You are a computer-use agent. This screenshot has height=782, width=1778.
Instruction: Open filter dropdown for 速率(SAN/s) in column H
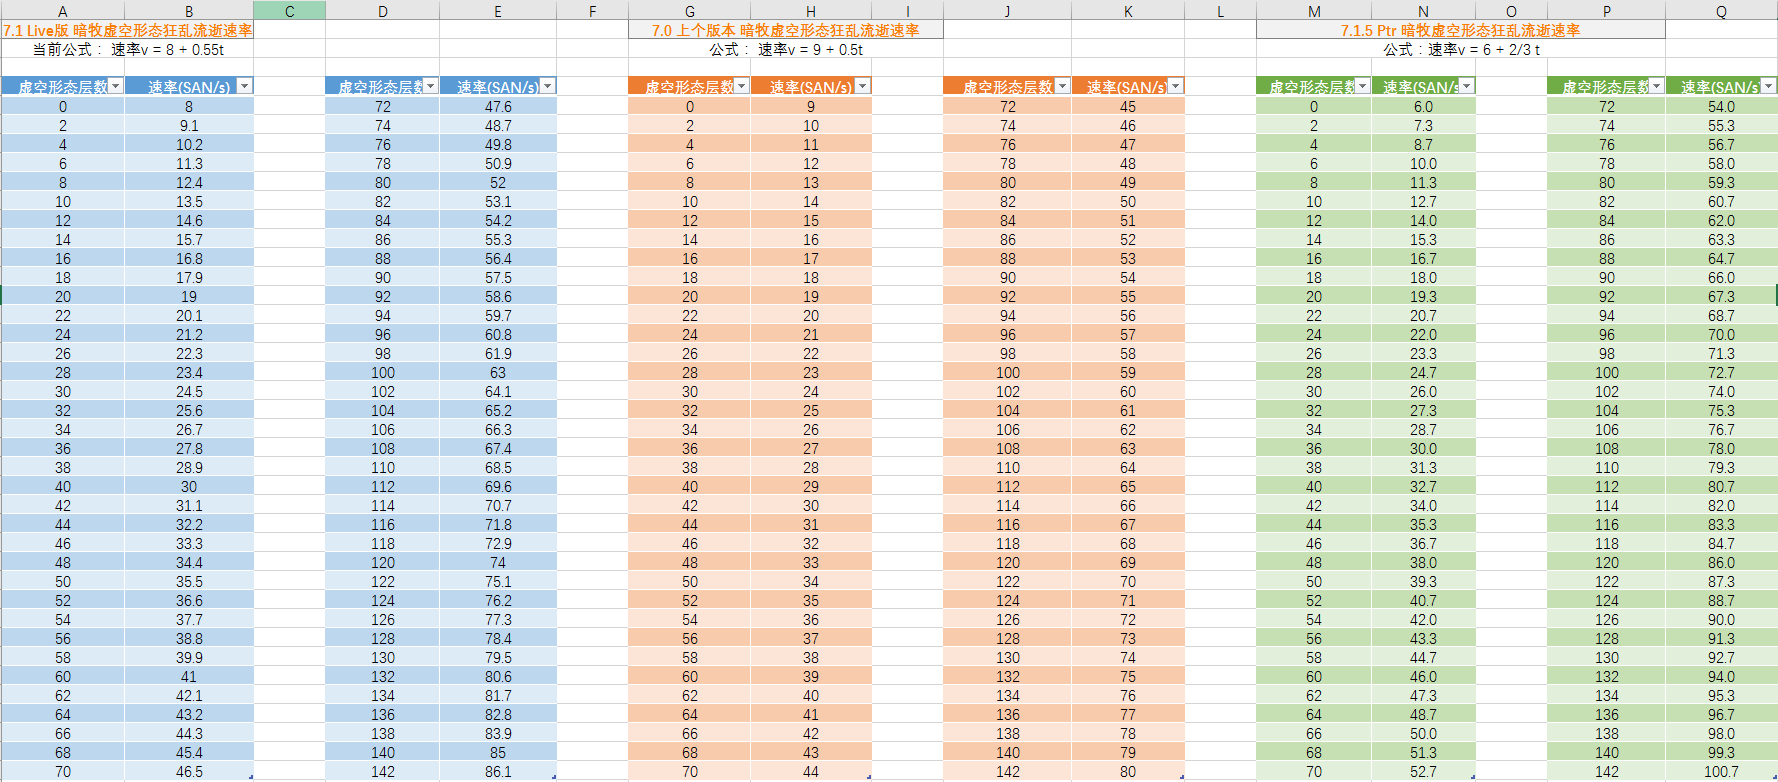click(863, 87)
